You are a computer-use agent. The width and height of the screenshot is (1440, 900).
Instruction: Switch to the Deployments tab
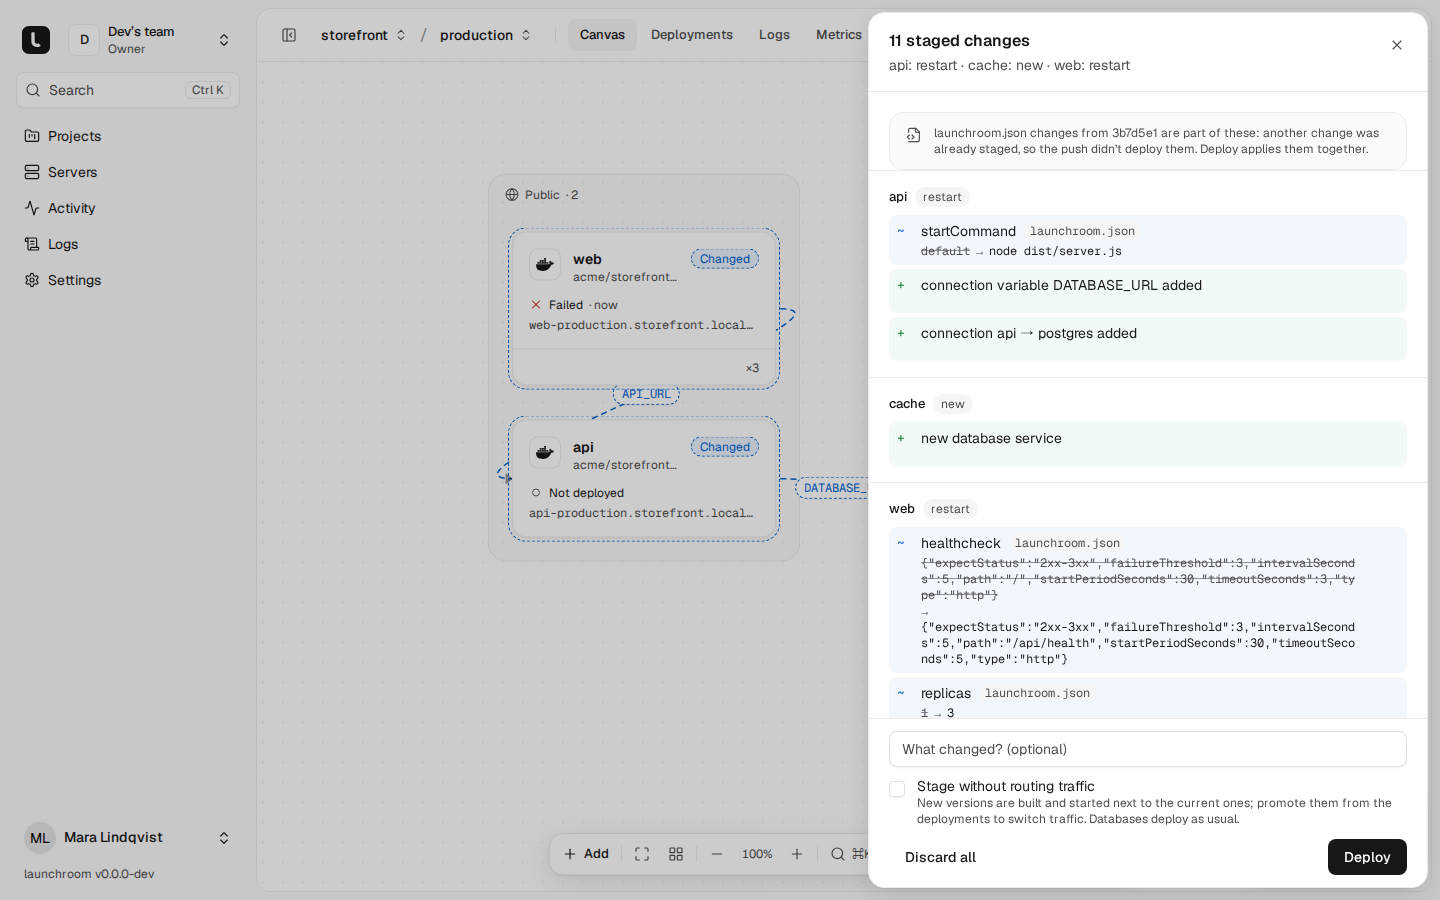click(692, 35)
